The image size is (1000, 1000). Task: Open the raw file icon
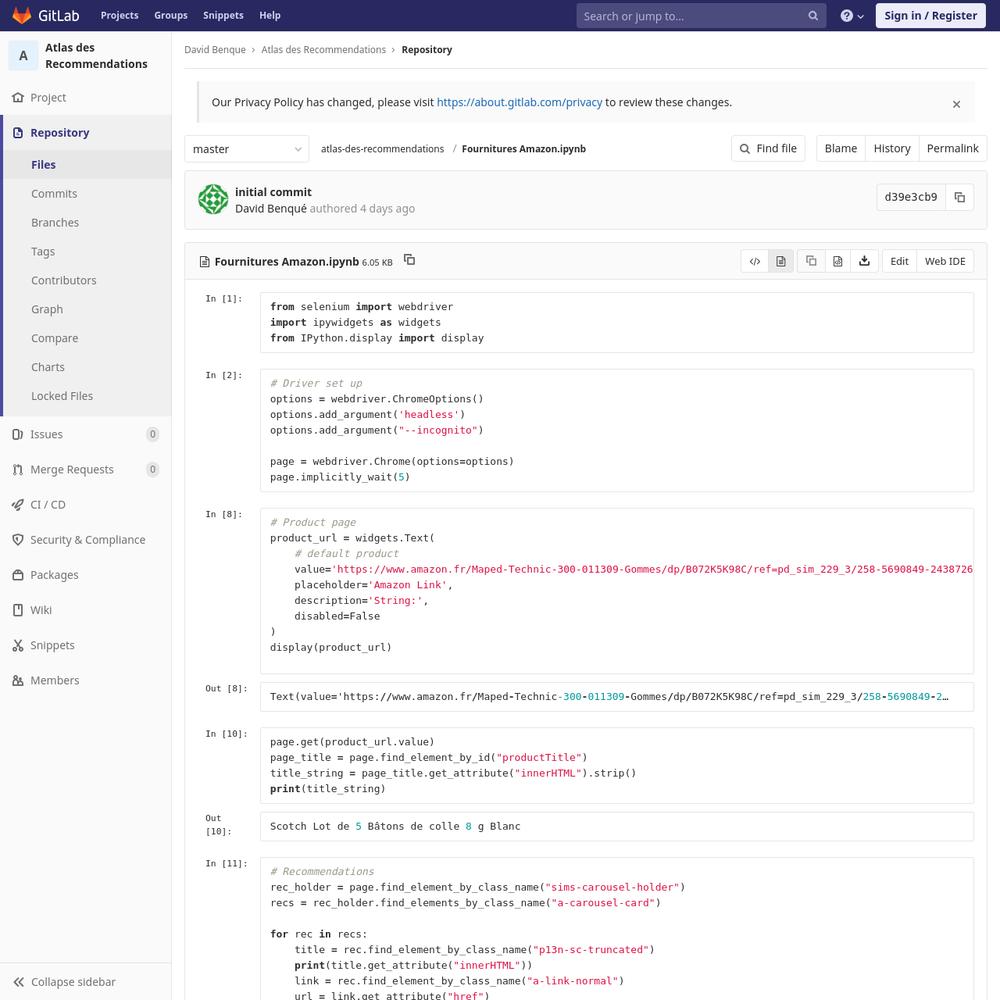(x=837, y=261)
